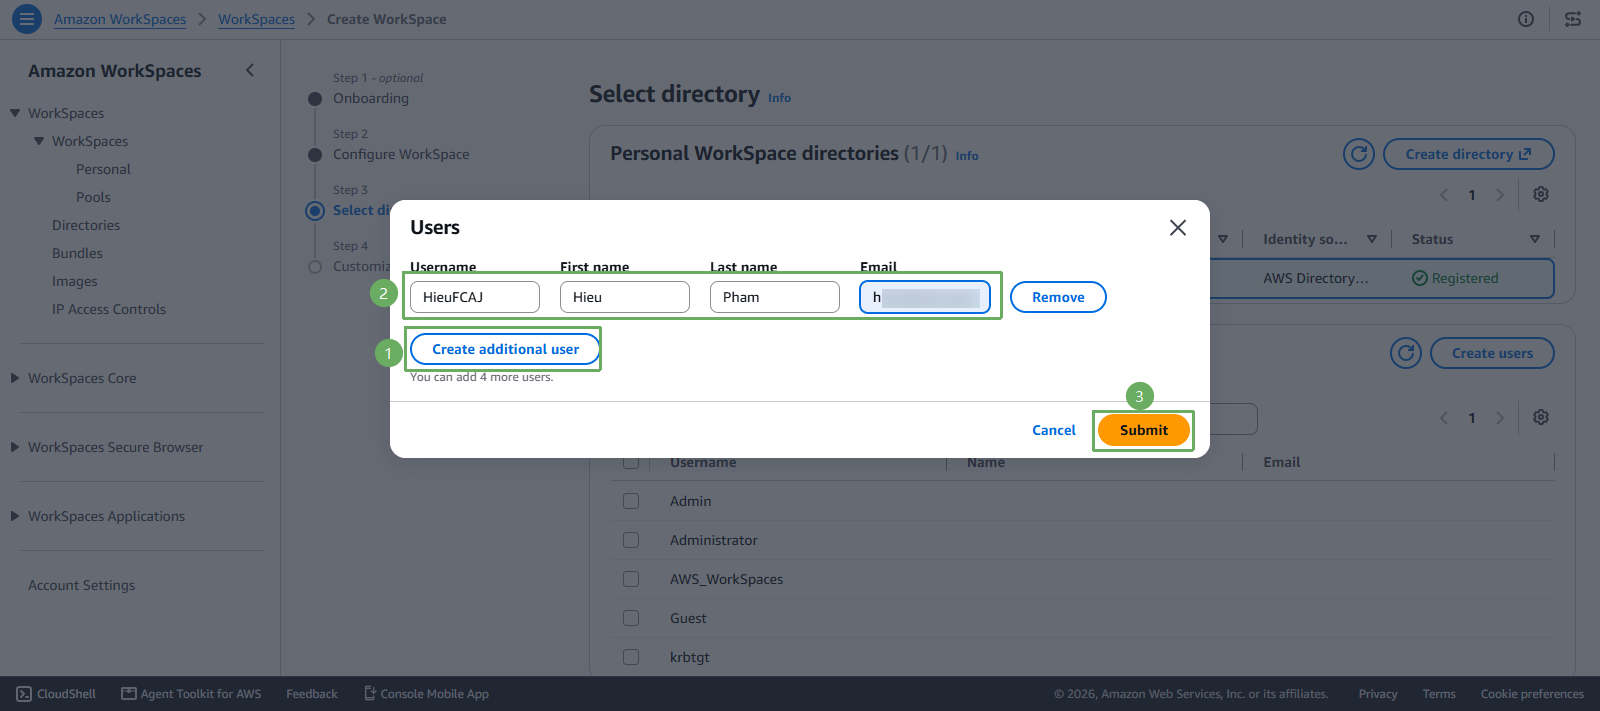
Task: Open Bundles in the sidebar
Action: pyautogui.click(x=77, y=253)
